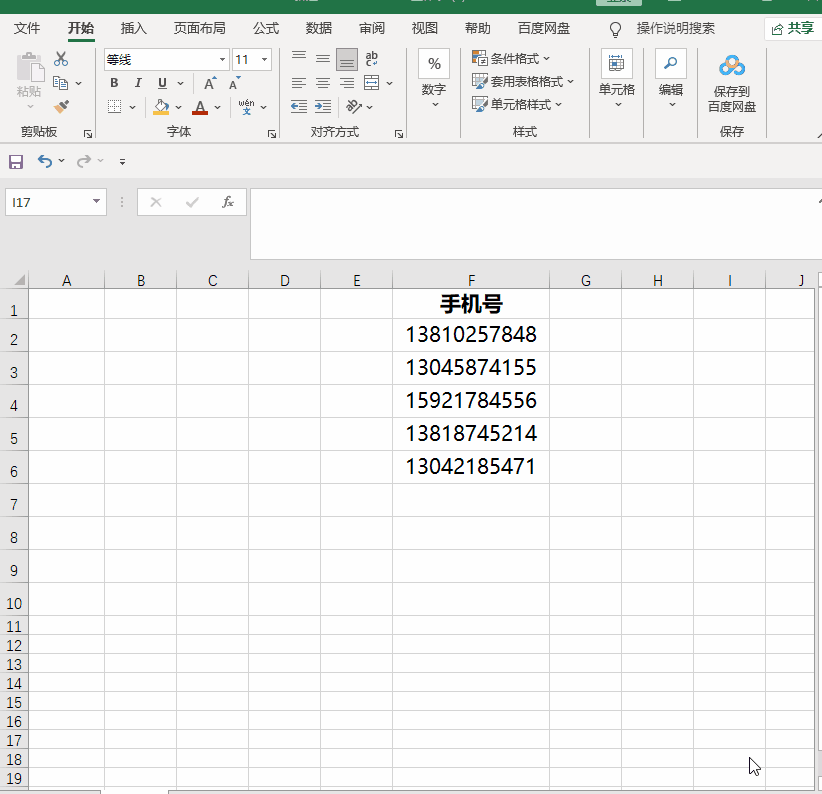
Task: Expand the Name Box dropdown arrow
Action: [96, 201]
